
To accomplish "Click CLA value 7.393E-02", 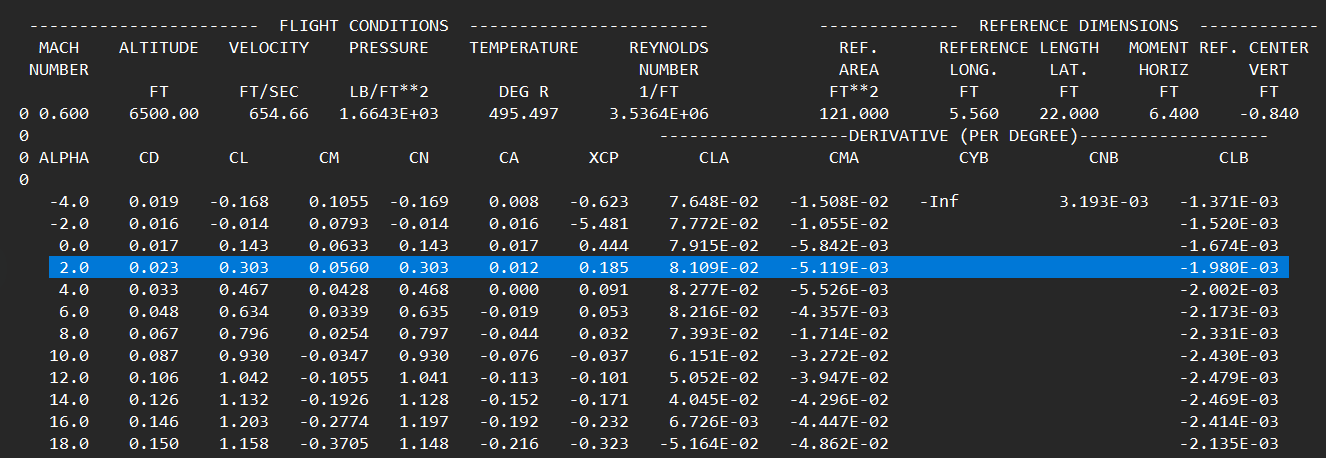I will pos(714,334).
